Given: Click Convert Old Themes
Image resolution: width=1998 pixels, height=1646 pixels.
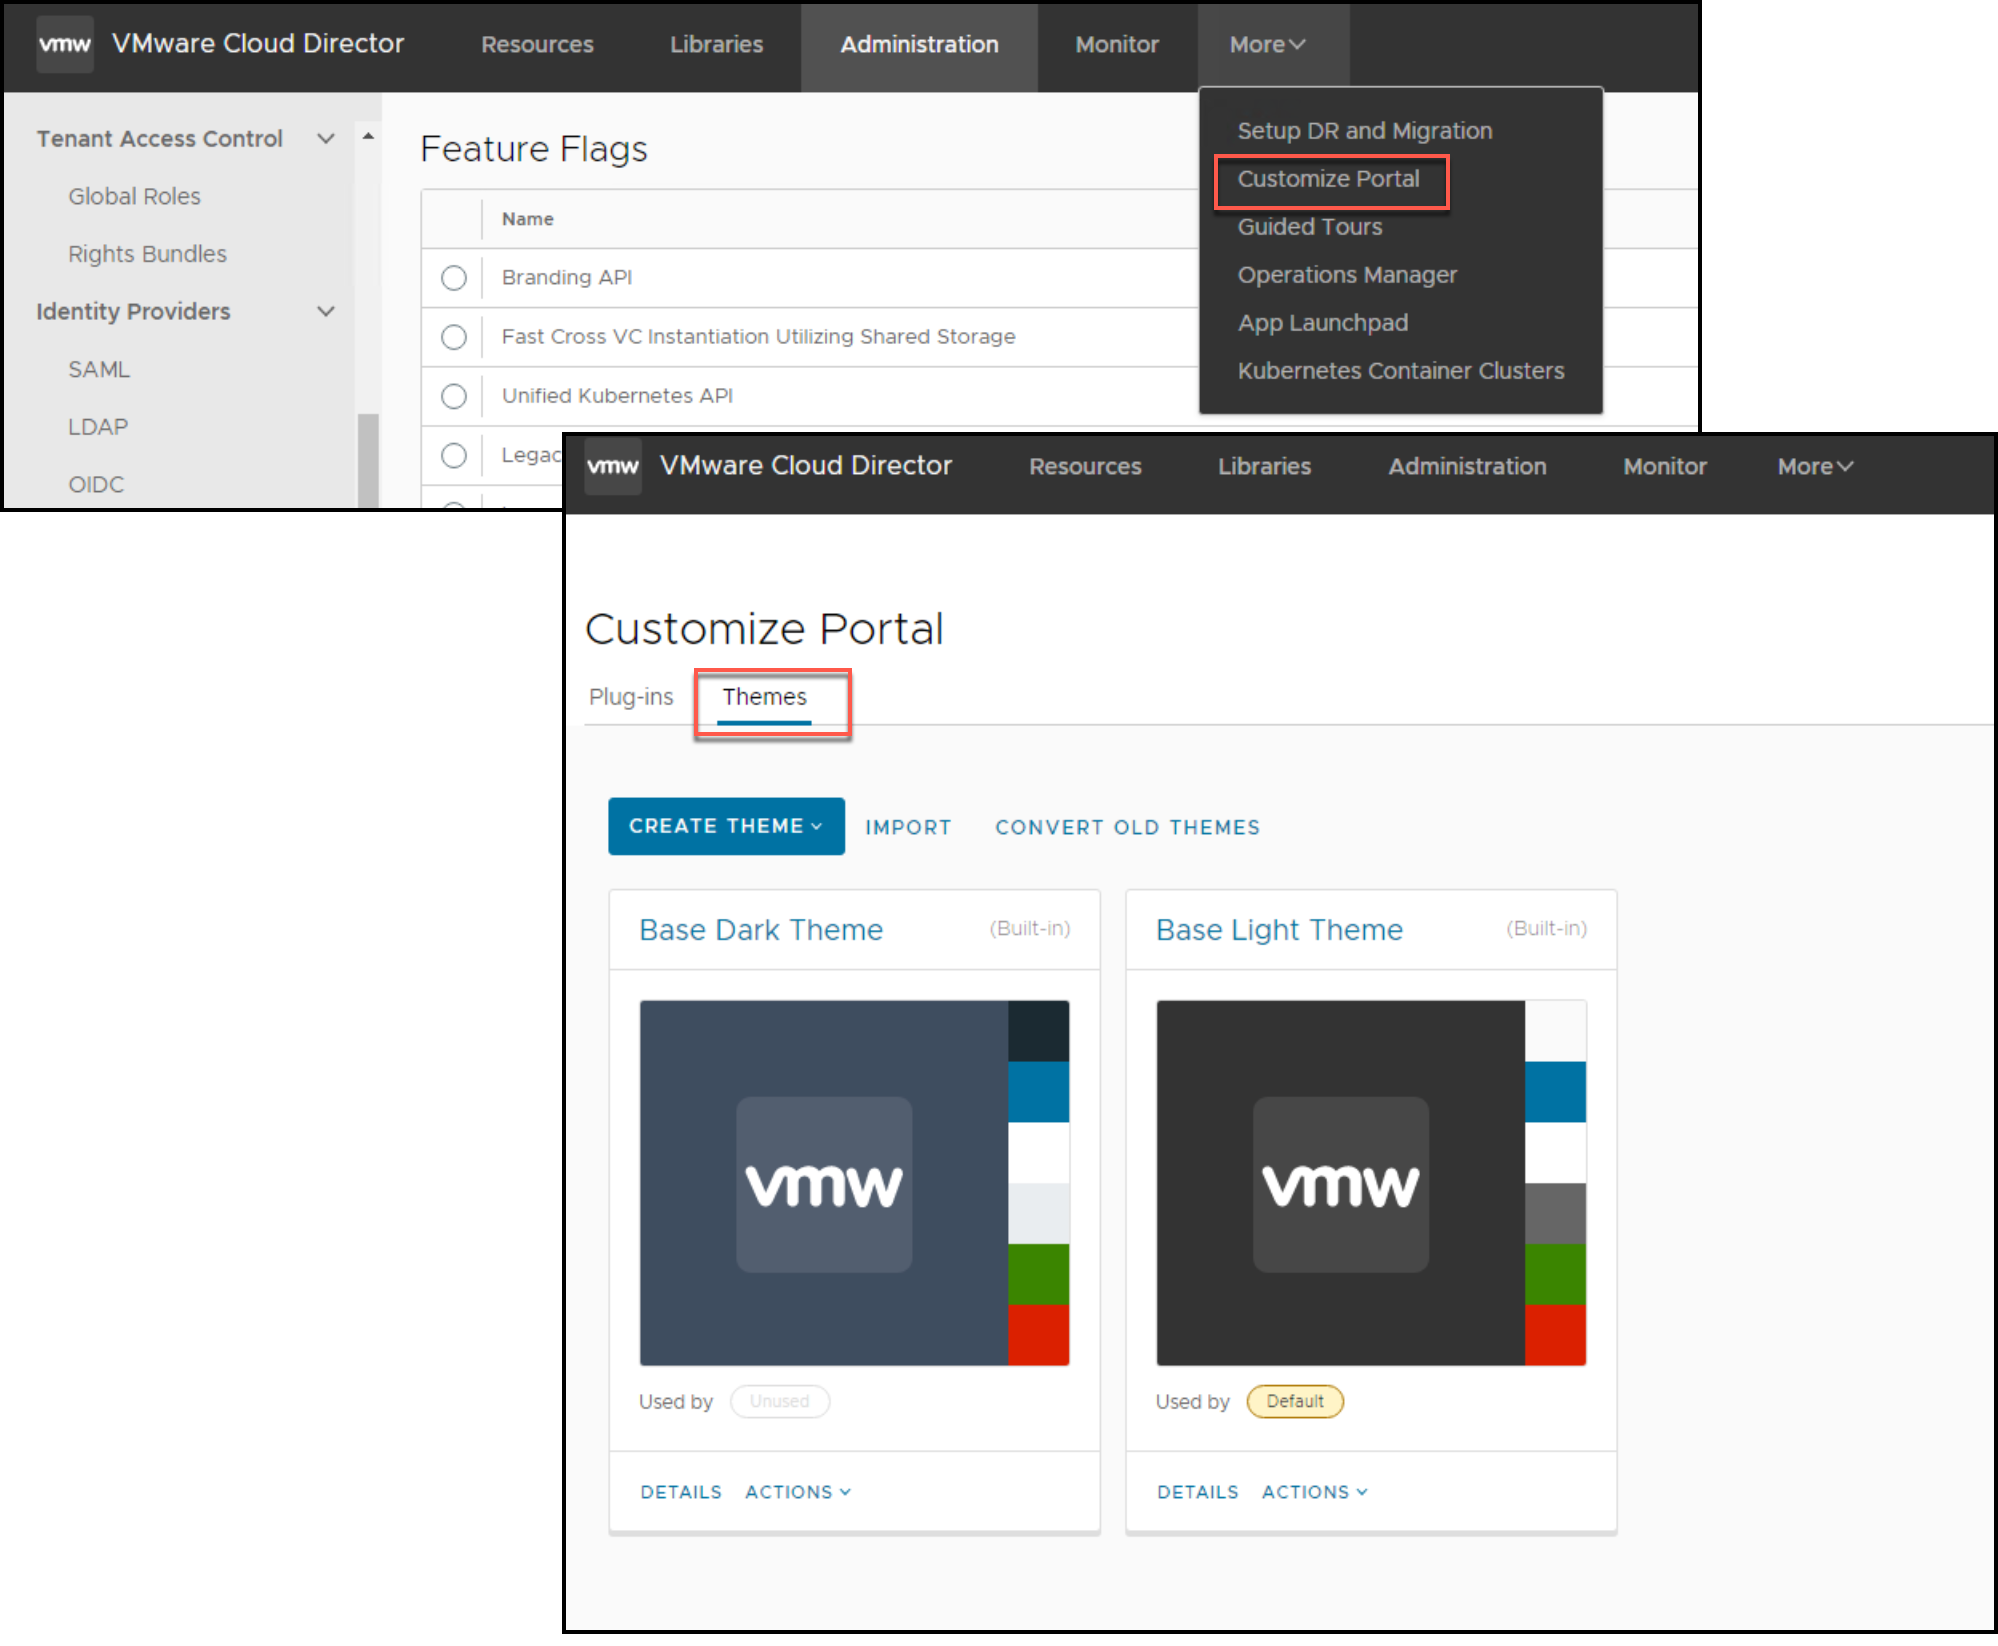Looking at the screenshot, I should click(x=1127, y=827).
